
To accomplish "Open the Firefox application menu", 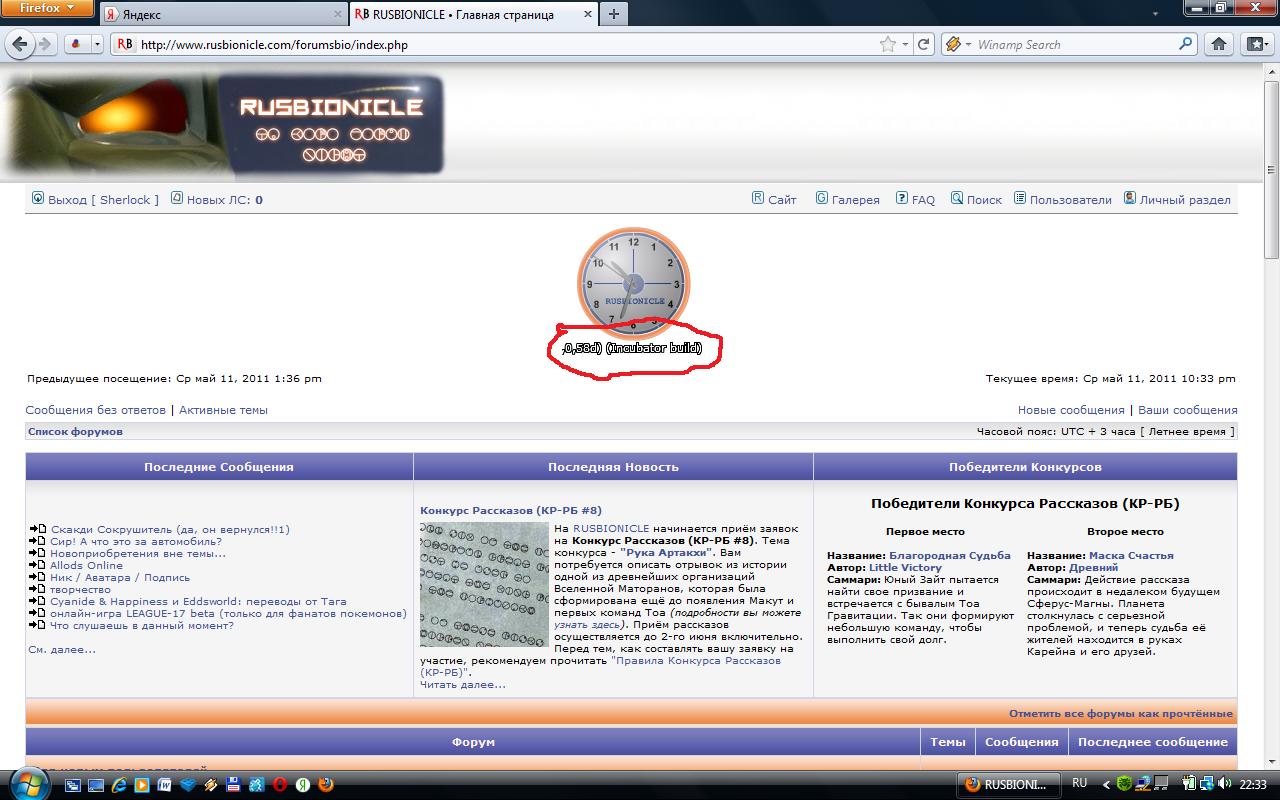I will point(48,9).
